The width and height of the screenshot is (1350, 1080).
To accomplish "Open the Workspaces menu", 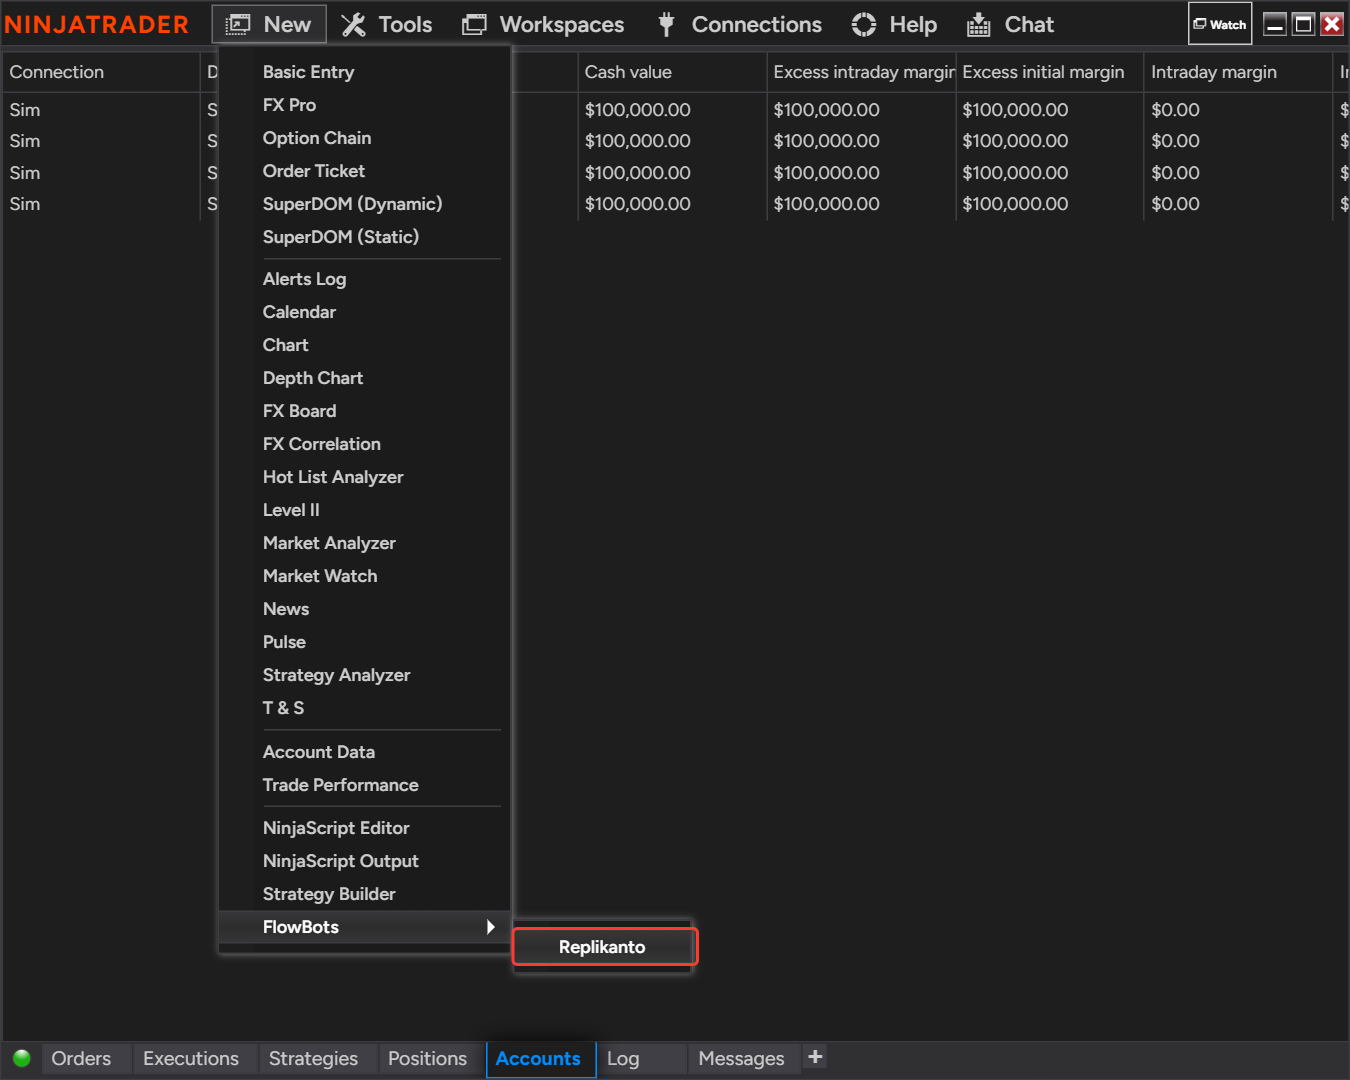I will (562, 25).
